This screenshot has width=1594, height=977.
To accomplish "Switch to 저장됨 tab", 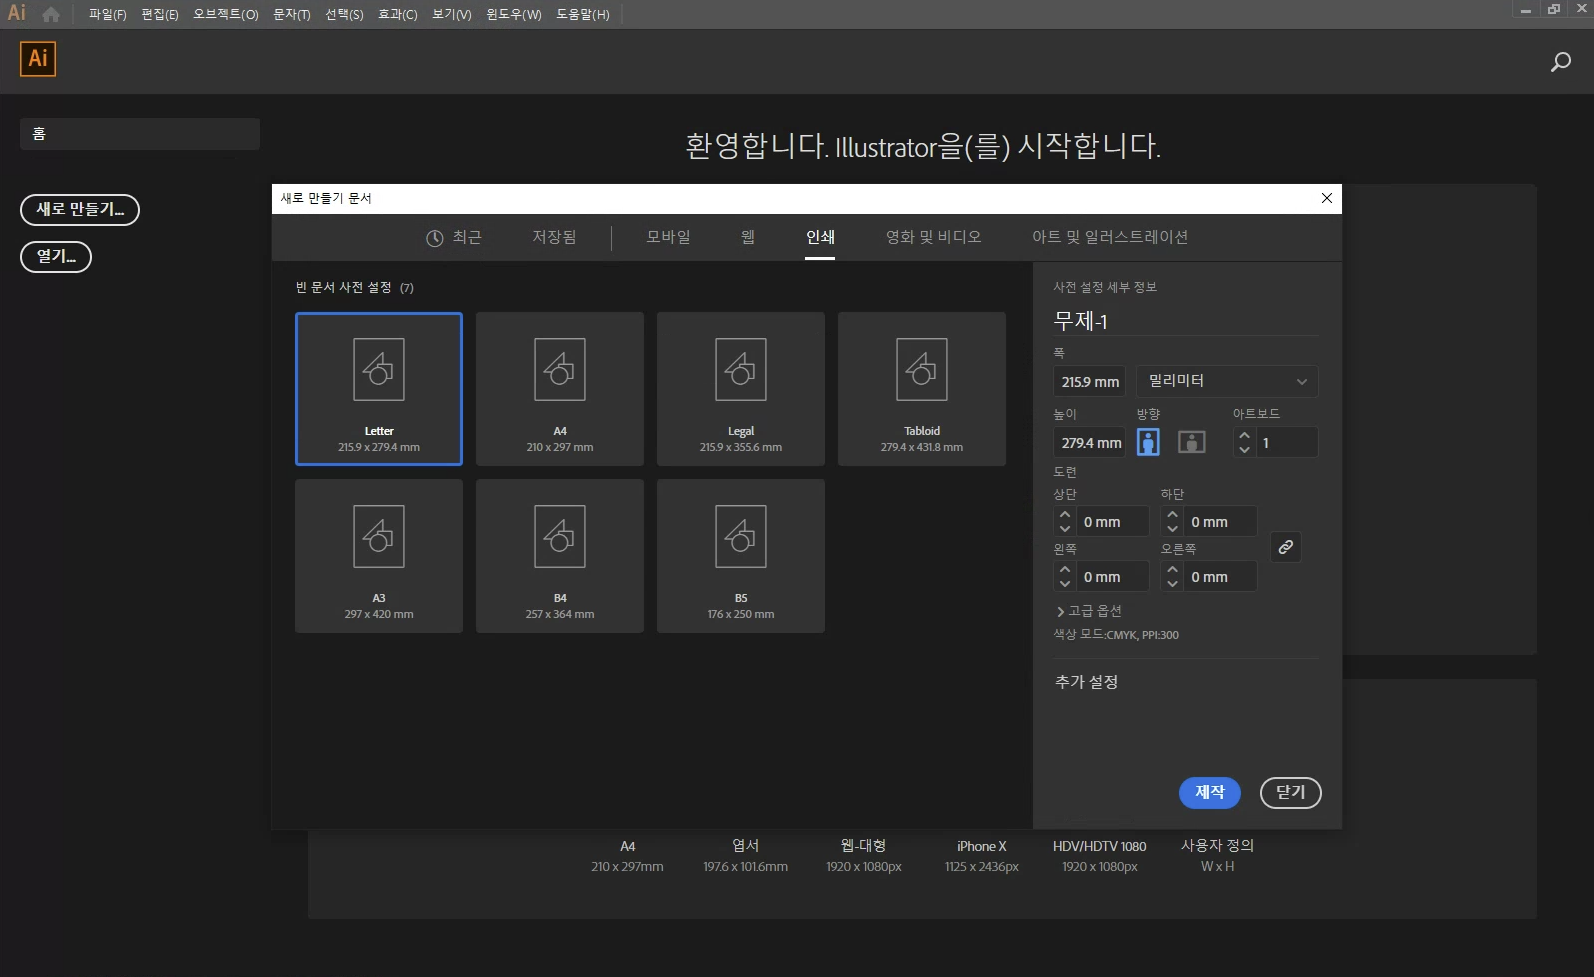I will [554, 237].
